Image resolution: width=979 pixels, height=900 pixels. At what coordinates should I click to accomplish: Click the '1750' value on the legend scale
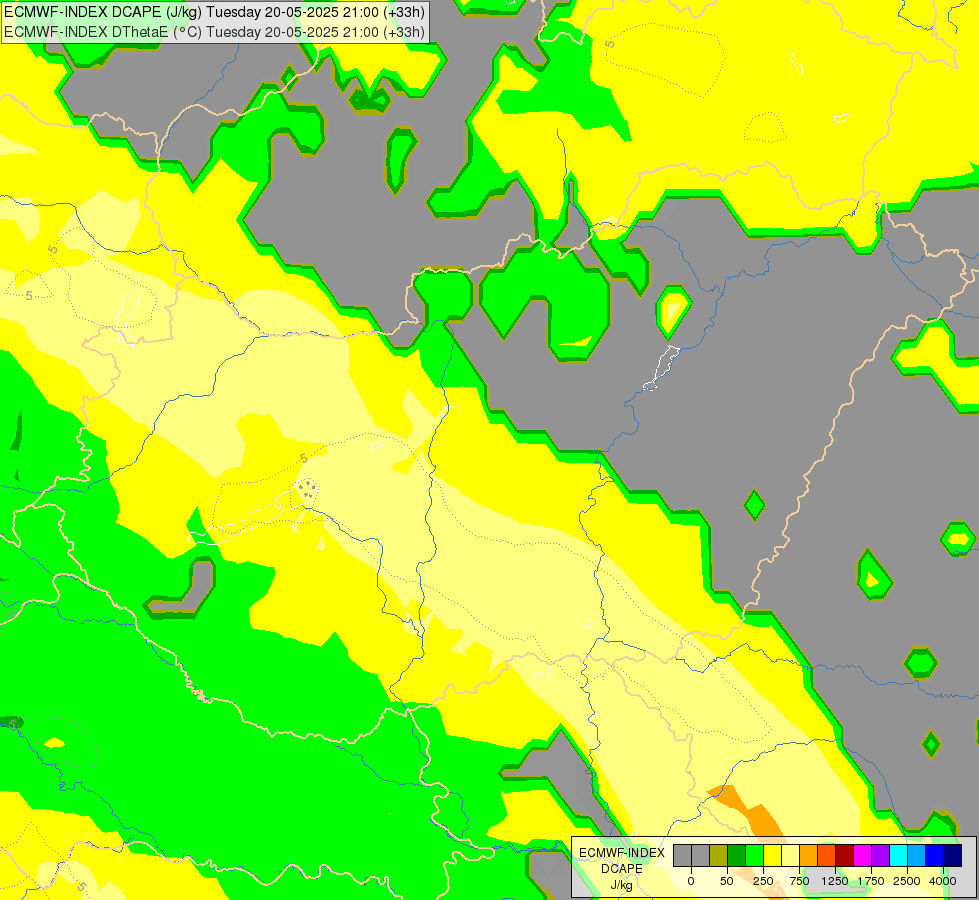pos(871,881)
